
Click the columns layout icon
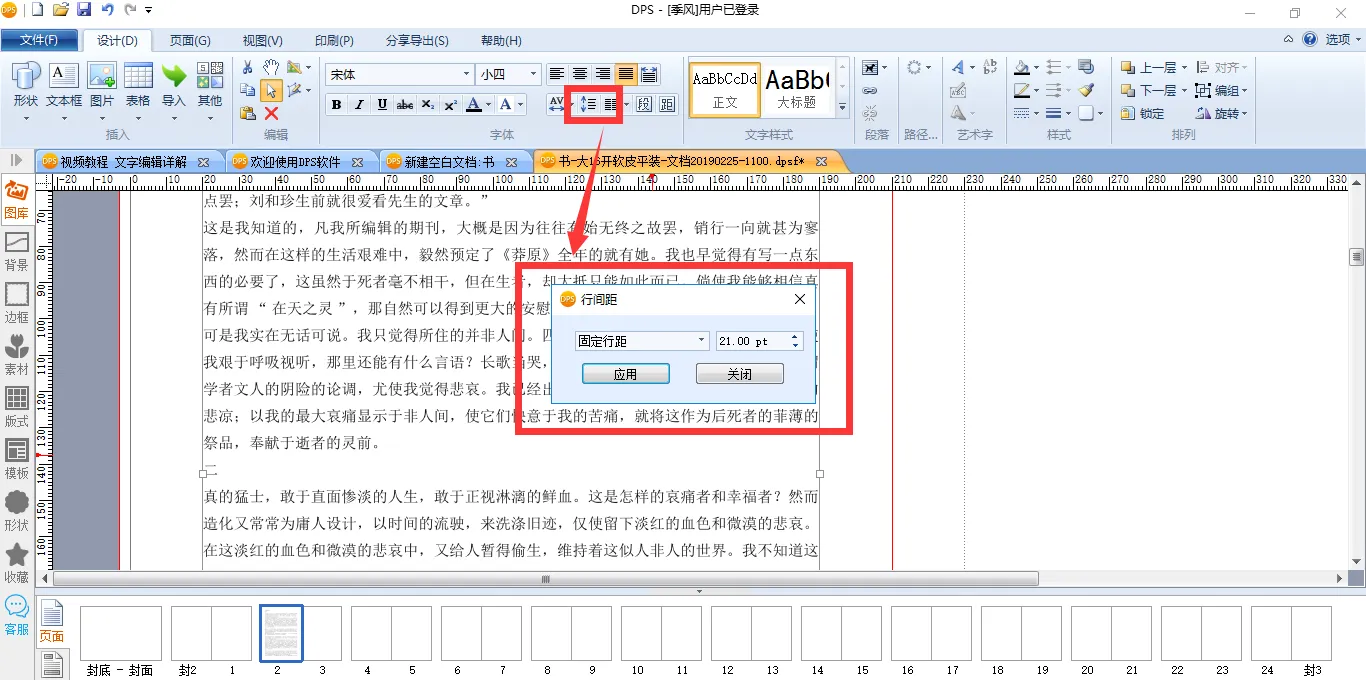611,104
